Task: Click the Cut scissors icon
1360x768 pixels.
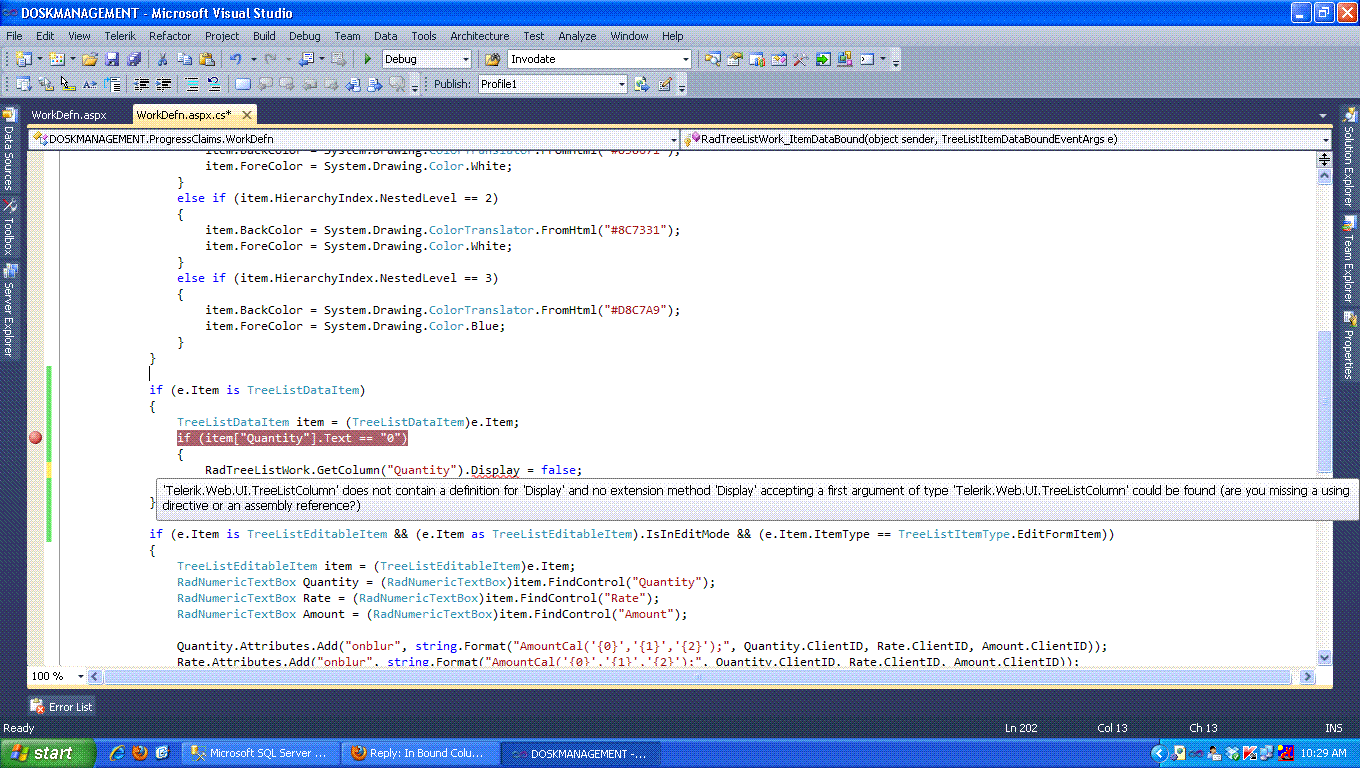Action: (163, 60)
